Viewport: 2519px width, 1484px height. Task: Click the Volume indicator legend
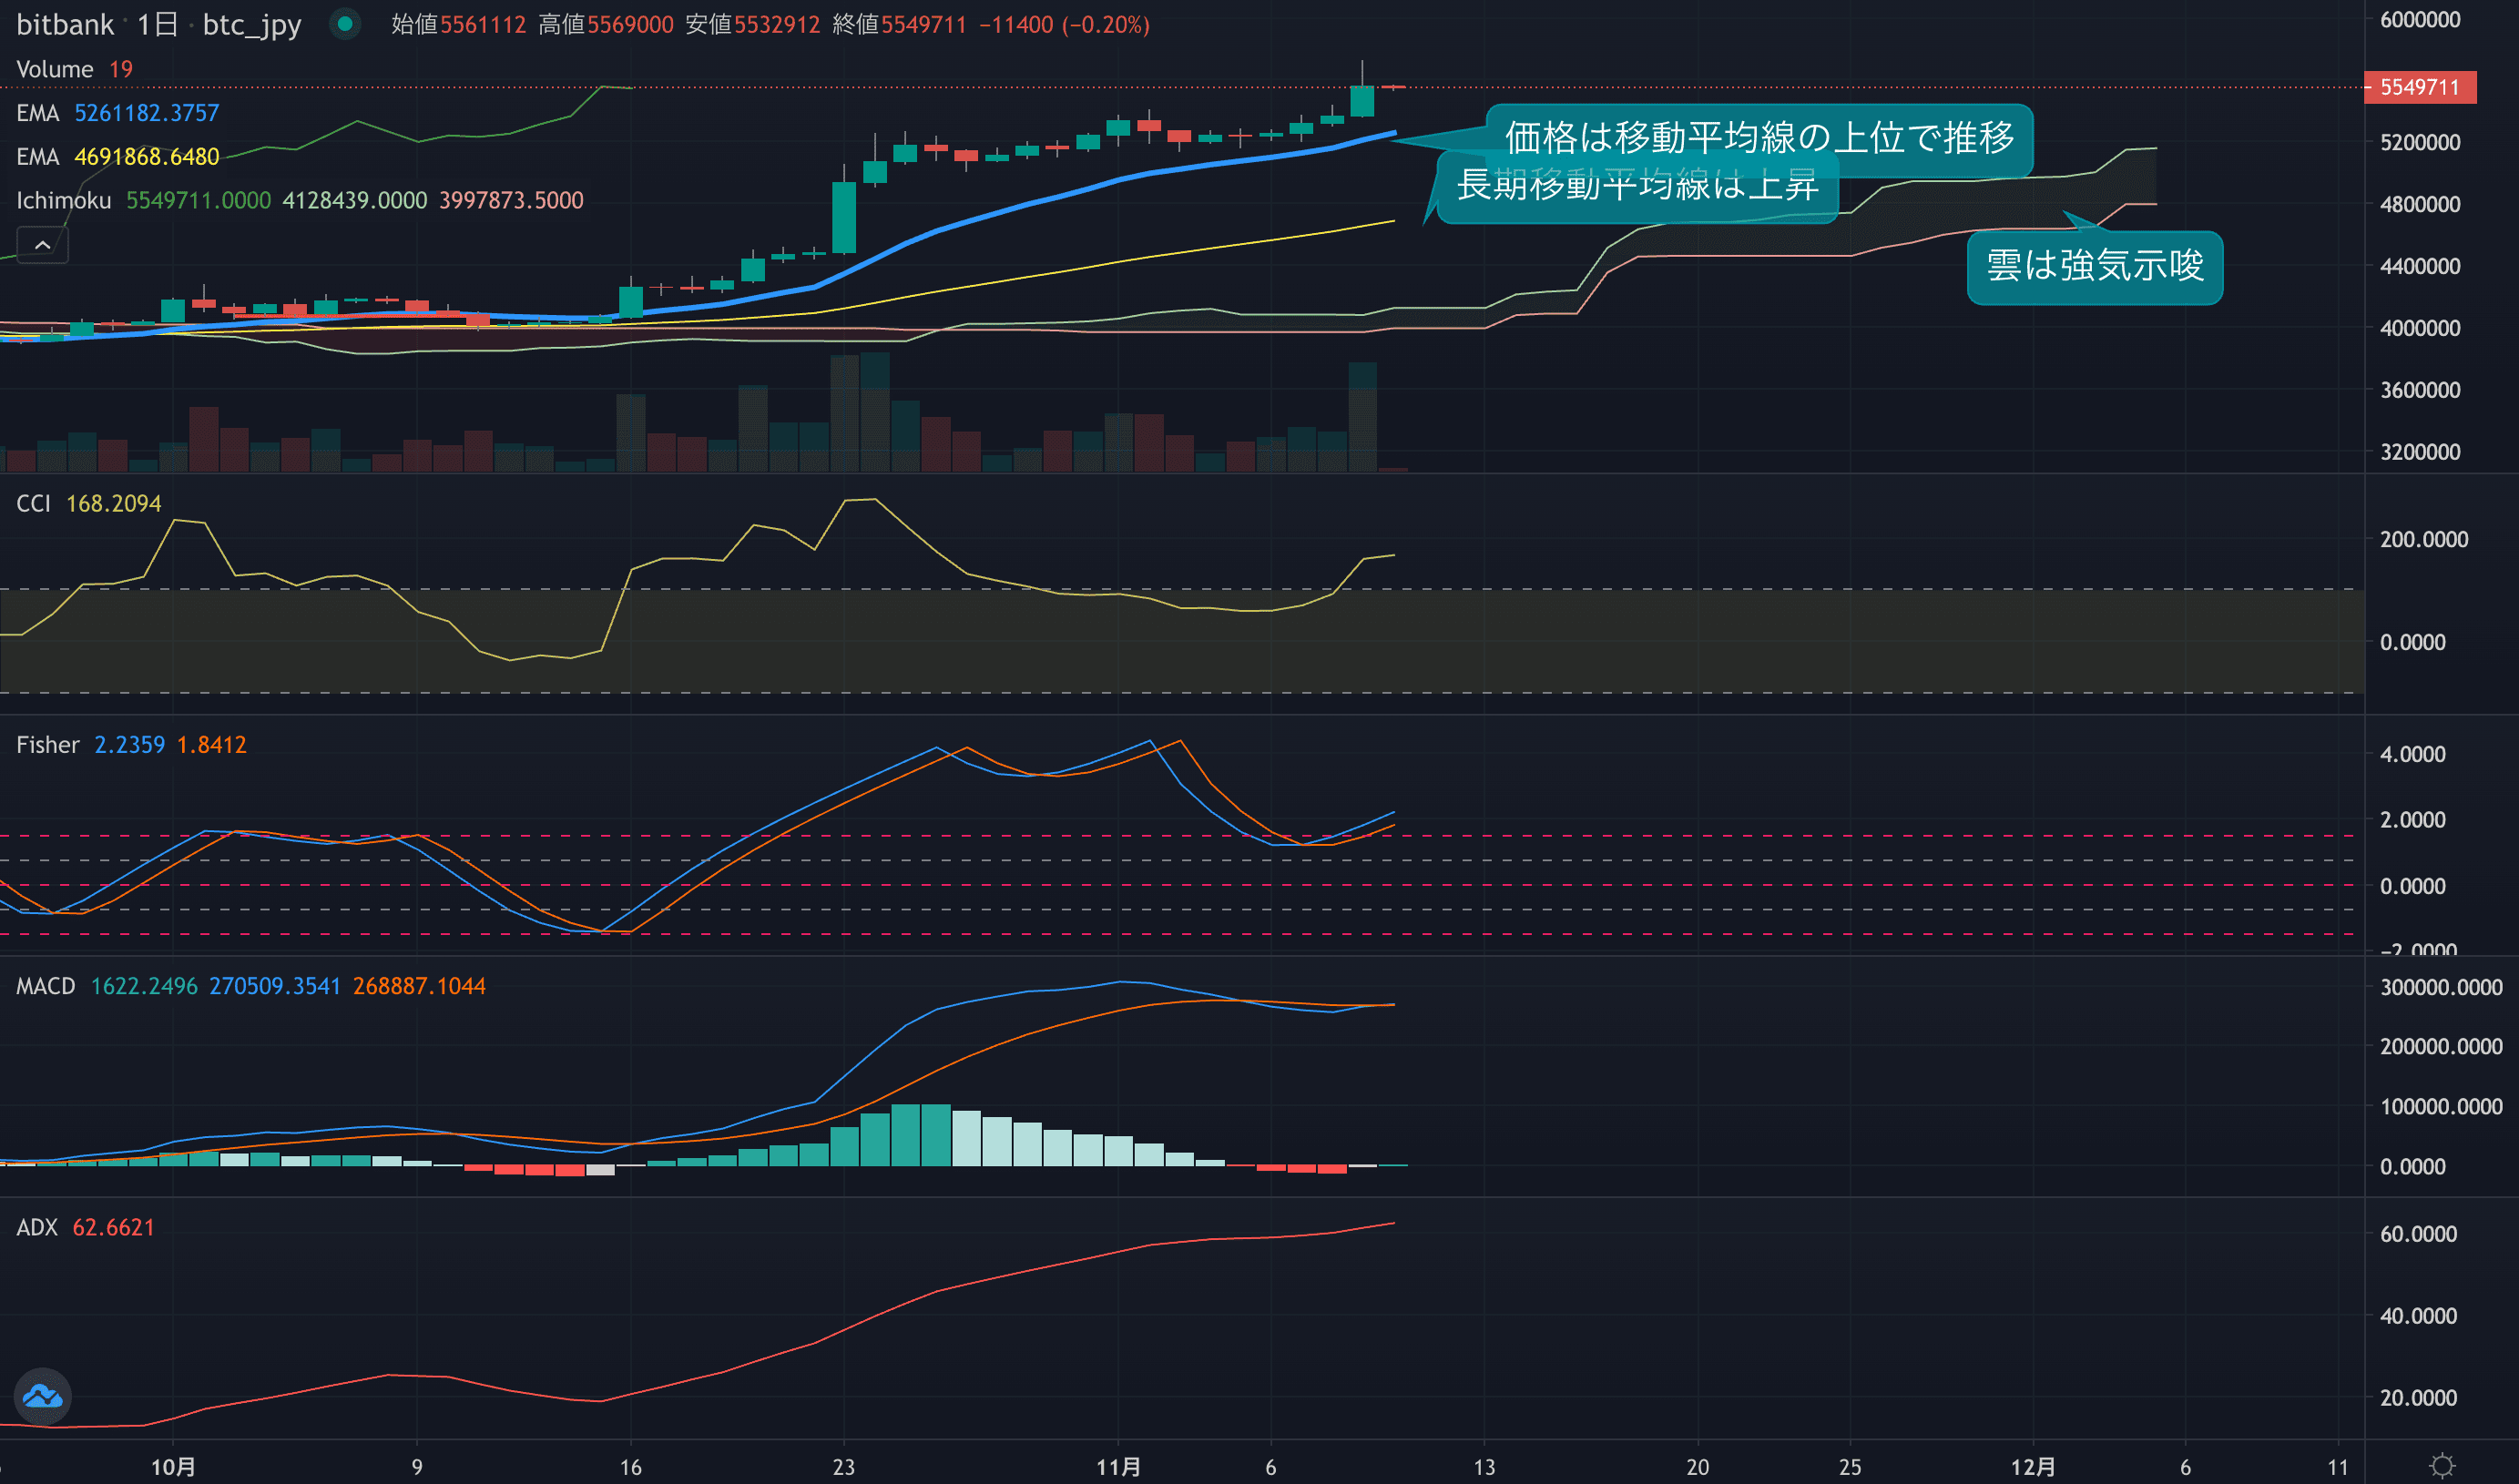point(55,69)
